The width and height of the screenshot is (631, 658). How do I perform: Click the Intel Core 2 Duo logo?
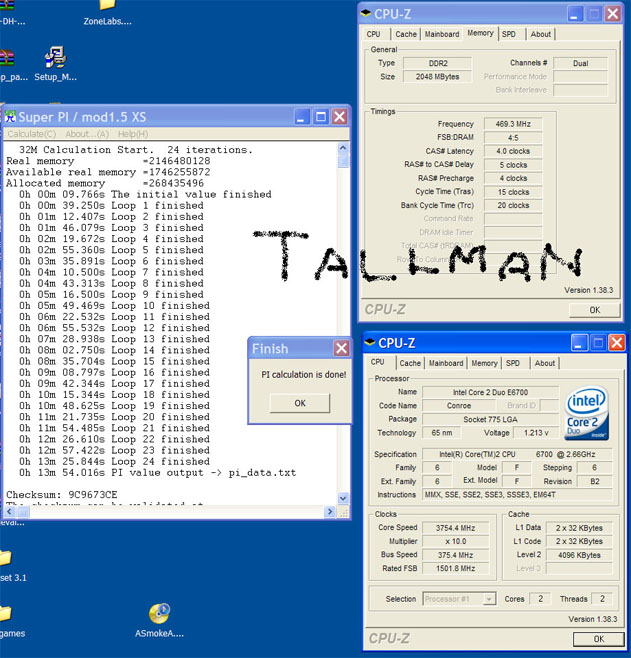tap(586, 413)
